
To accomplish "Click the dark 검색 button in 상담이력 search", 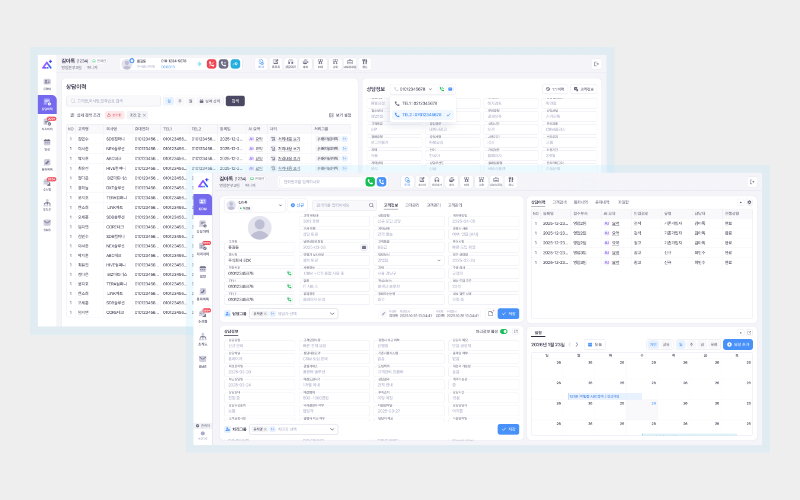I will pyautogui.click(x=234, y=100).
